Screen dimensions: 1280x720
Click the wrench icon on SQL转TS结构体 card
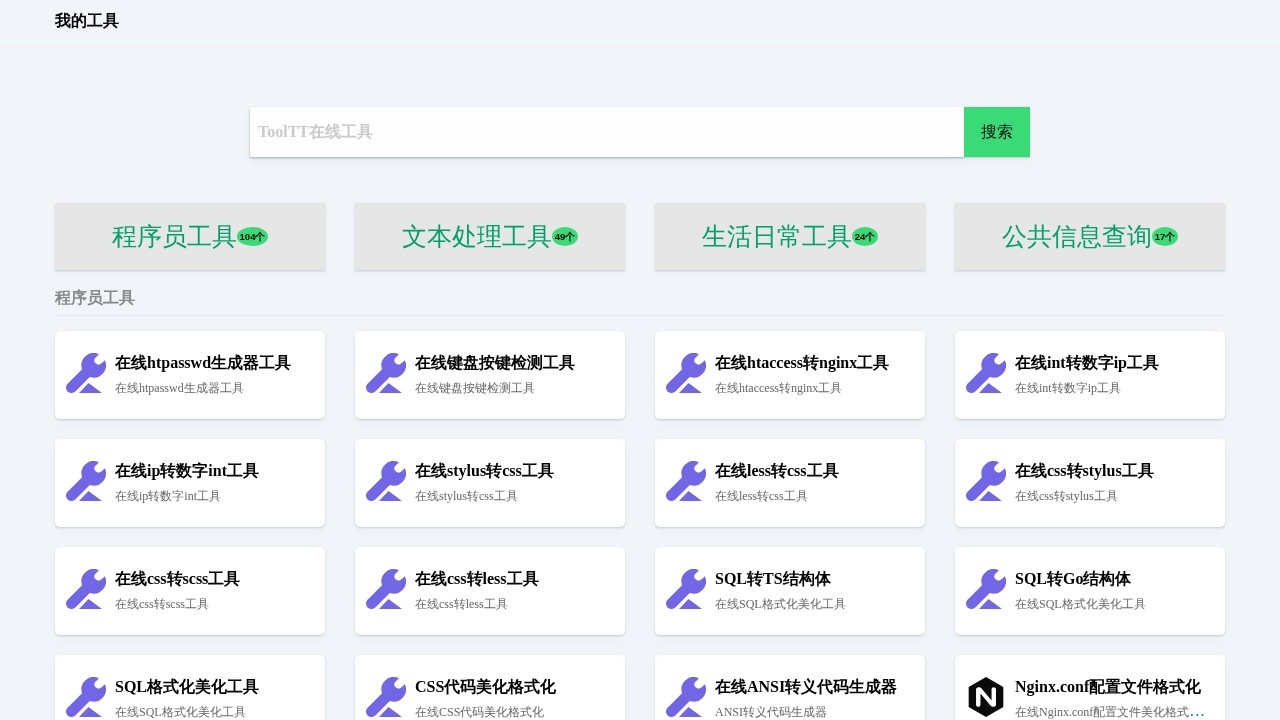point(685,589)
